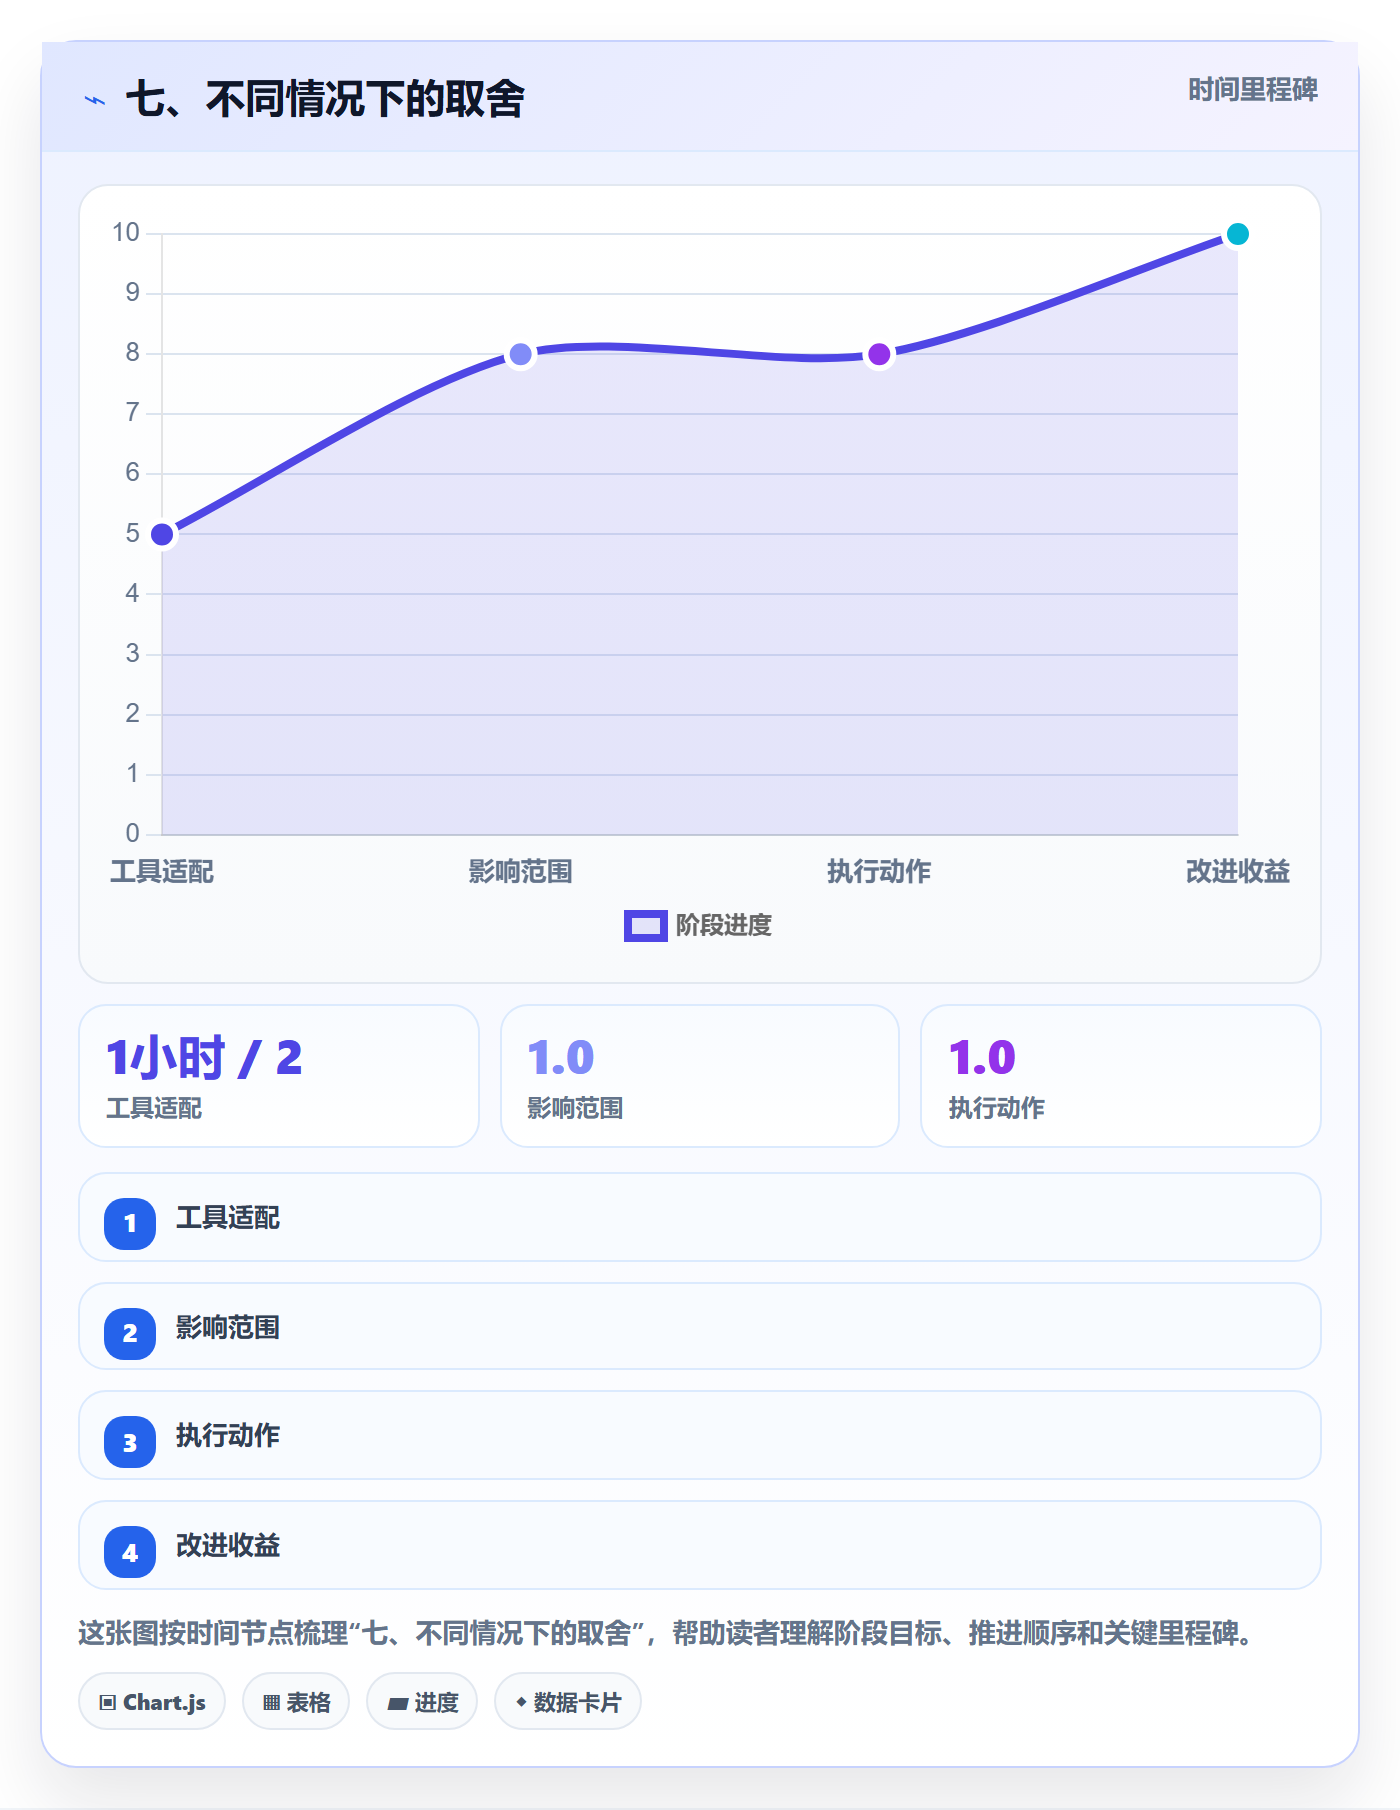Click the '1小时 / 2' stat value
This screenshot has height=1810, width=1400.
(204, 1058)
